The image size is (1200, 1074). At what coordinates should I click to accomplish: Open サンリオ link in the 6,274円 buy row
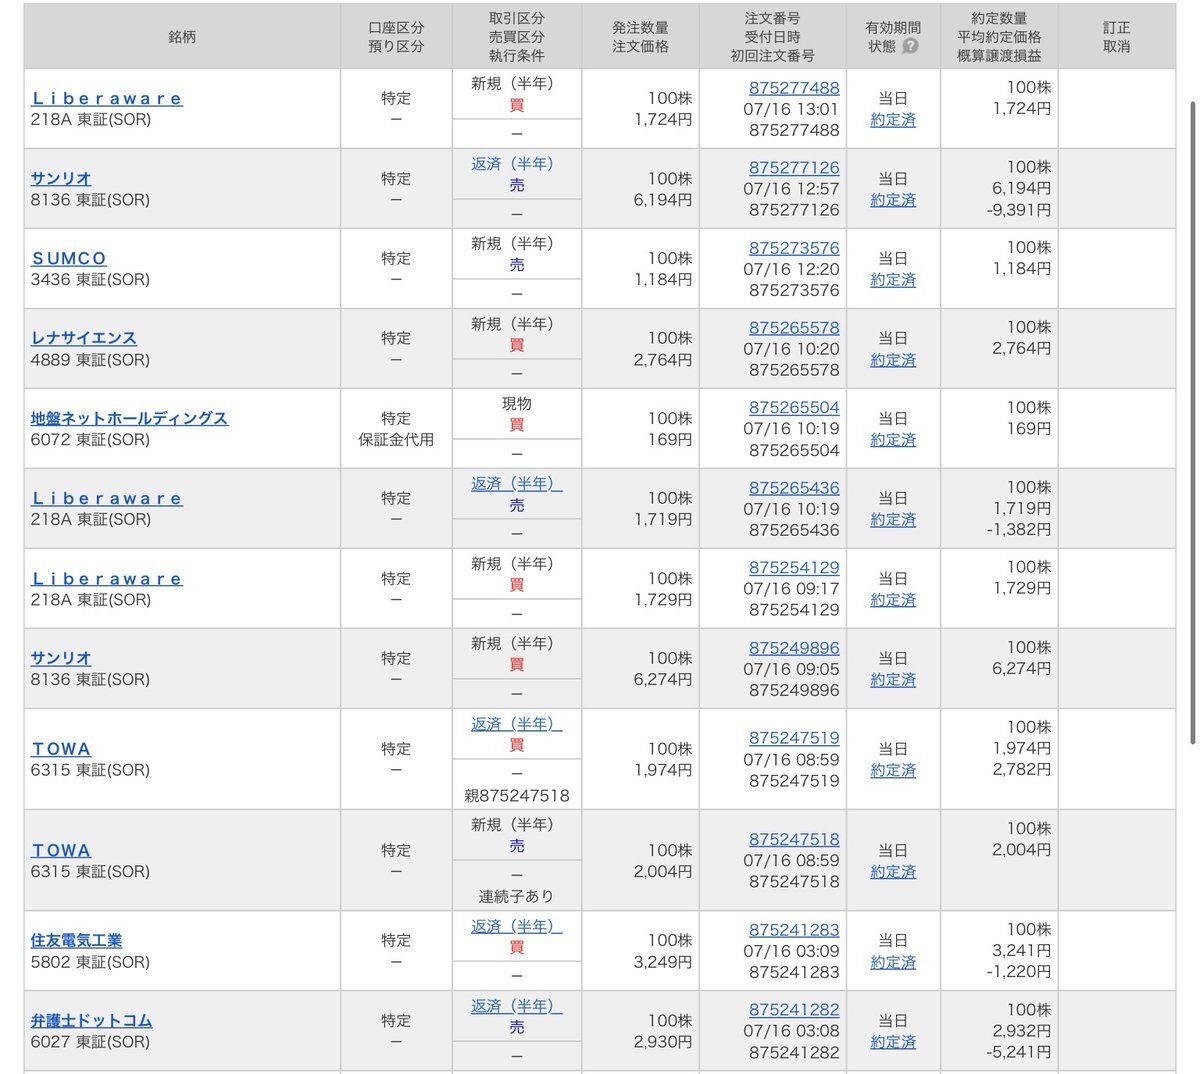click(61, 658)
